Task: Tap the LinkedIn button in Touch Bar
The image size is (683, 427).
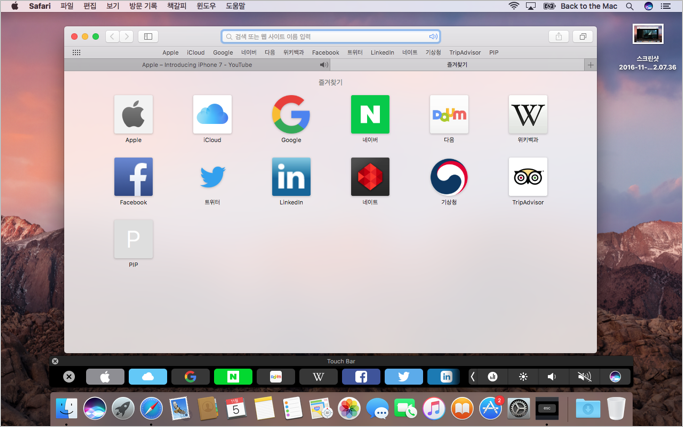Action: pyautogui.click(x=443, y=376)
